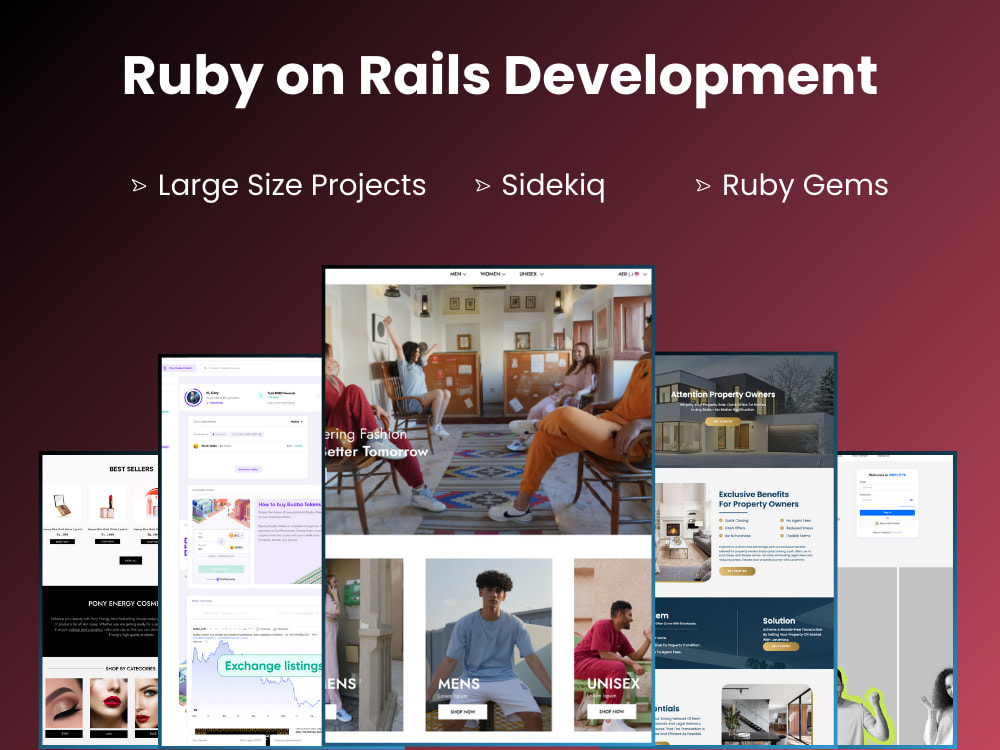This screenshot has width=1000, height=750.
Task: Open the MEN dropdown in fashion site
Action: pos(458,274)
